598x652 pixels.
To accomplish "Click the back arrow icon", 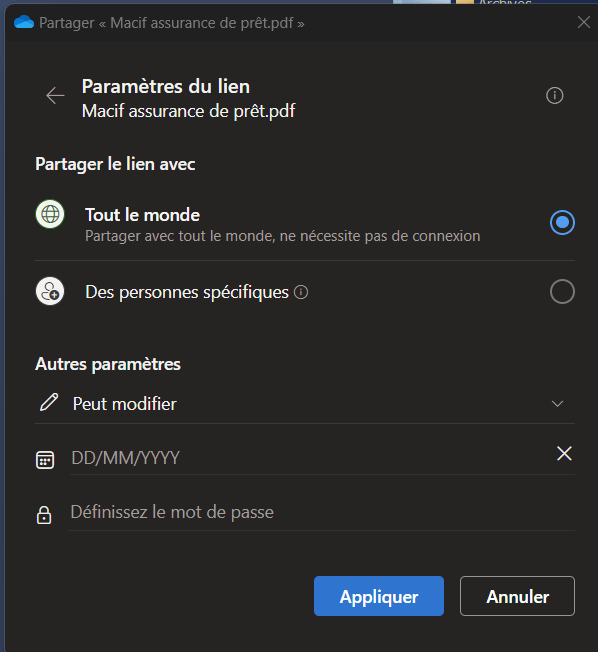I will click(55, 96).
